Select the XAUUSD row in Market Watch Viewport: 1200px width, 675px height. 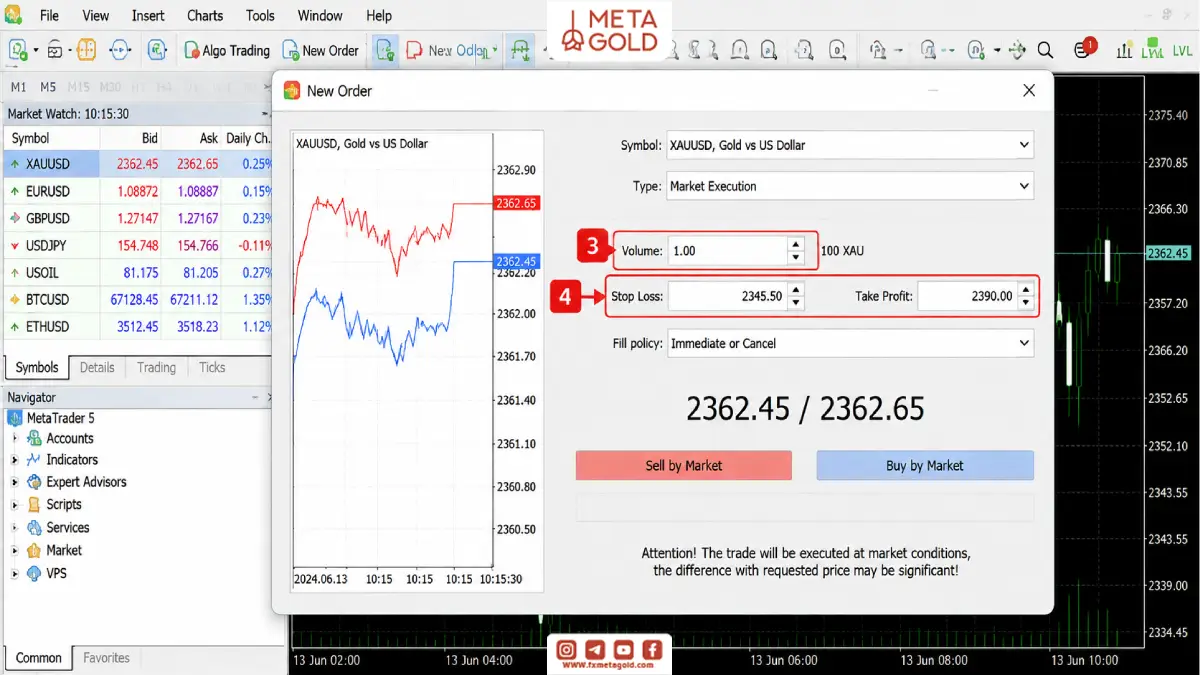pos(137,164)
